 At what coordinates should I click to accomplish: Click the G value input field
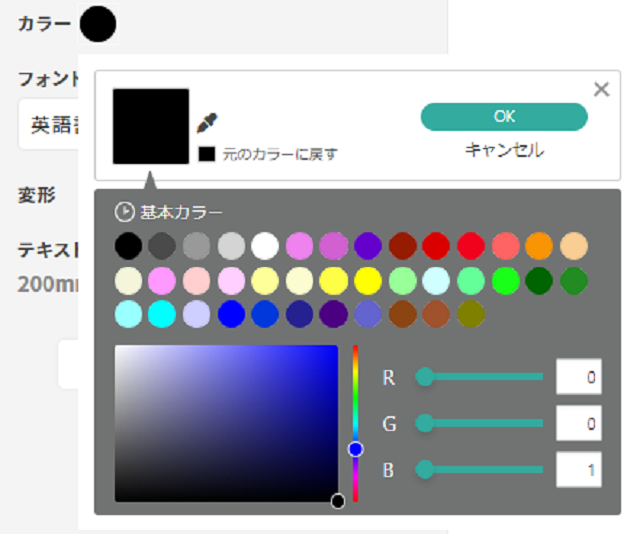click(x=578, y=424)
